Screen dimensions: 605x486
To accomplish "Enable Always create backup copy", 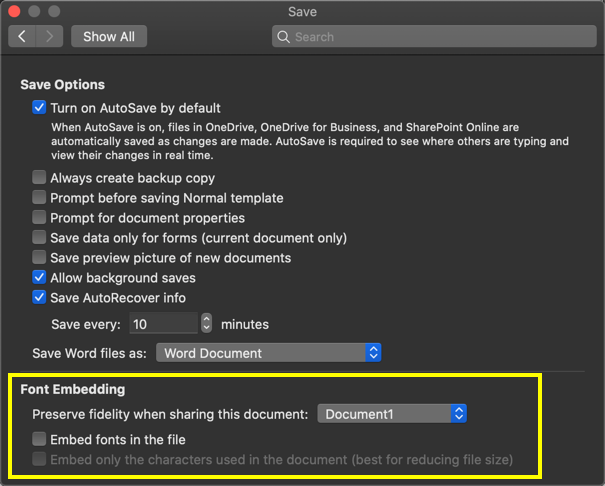I will (40, 178).
